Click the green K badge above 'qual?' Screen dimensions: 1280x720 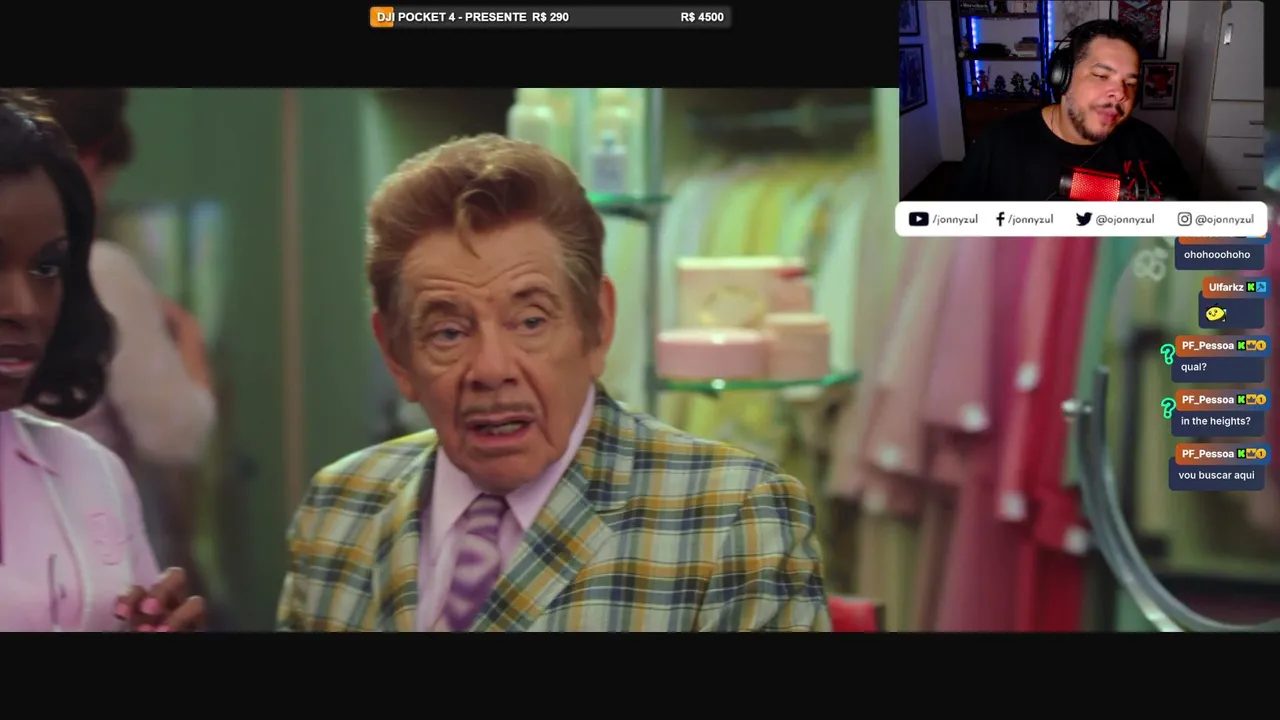coord(1242,346)
